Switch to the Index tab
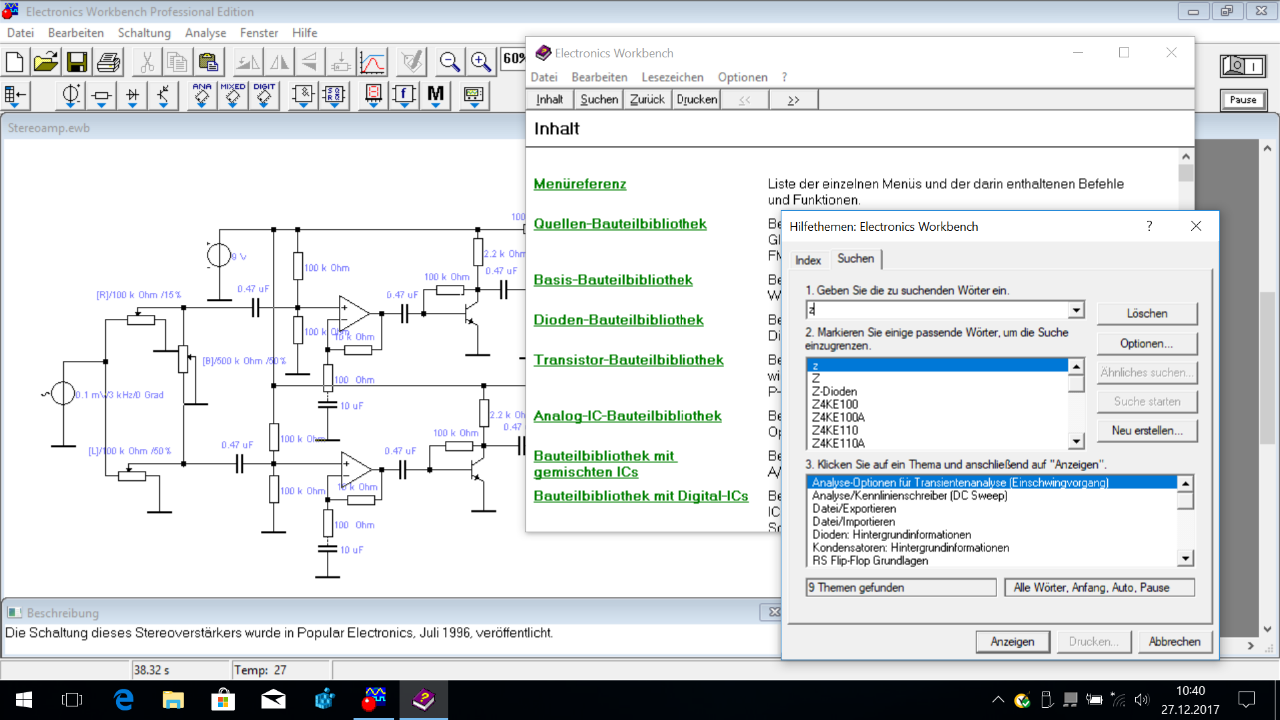 (x=808, y=260)
